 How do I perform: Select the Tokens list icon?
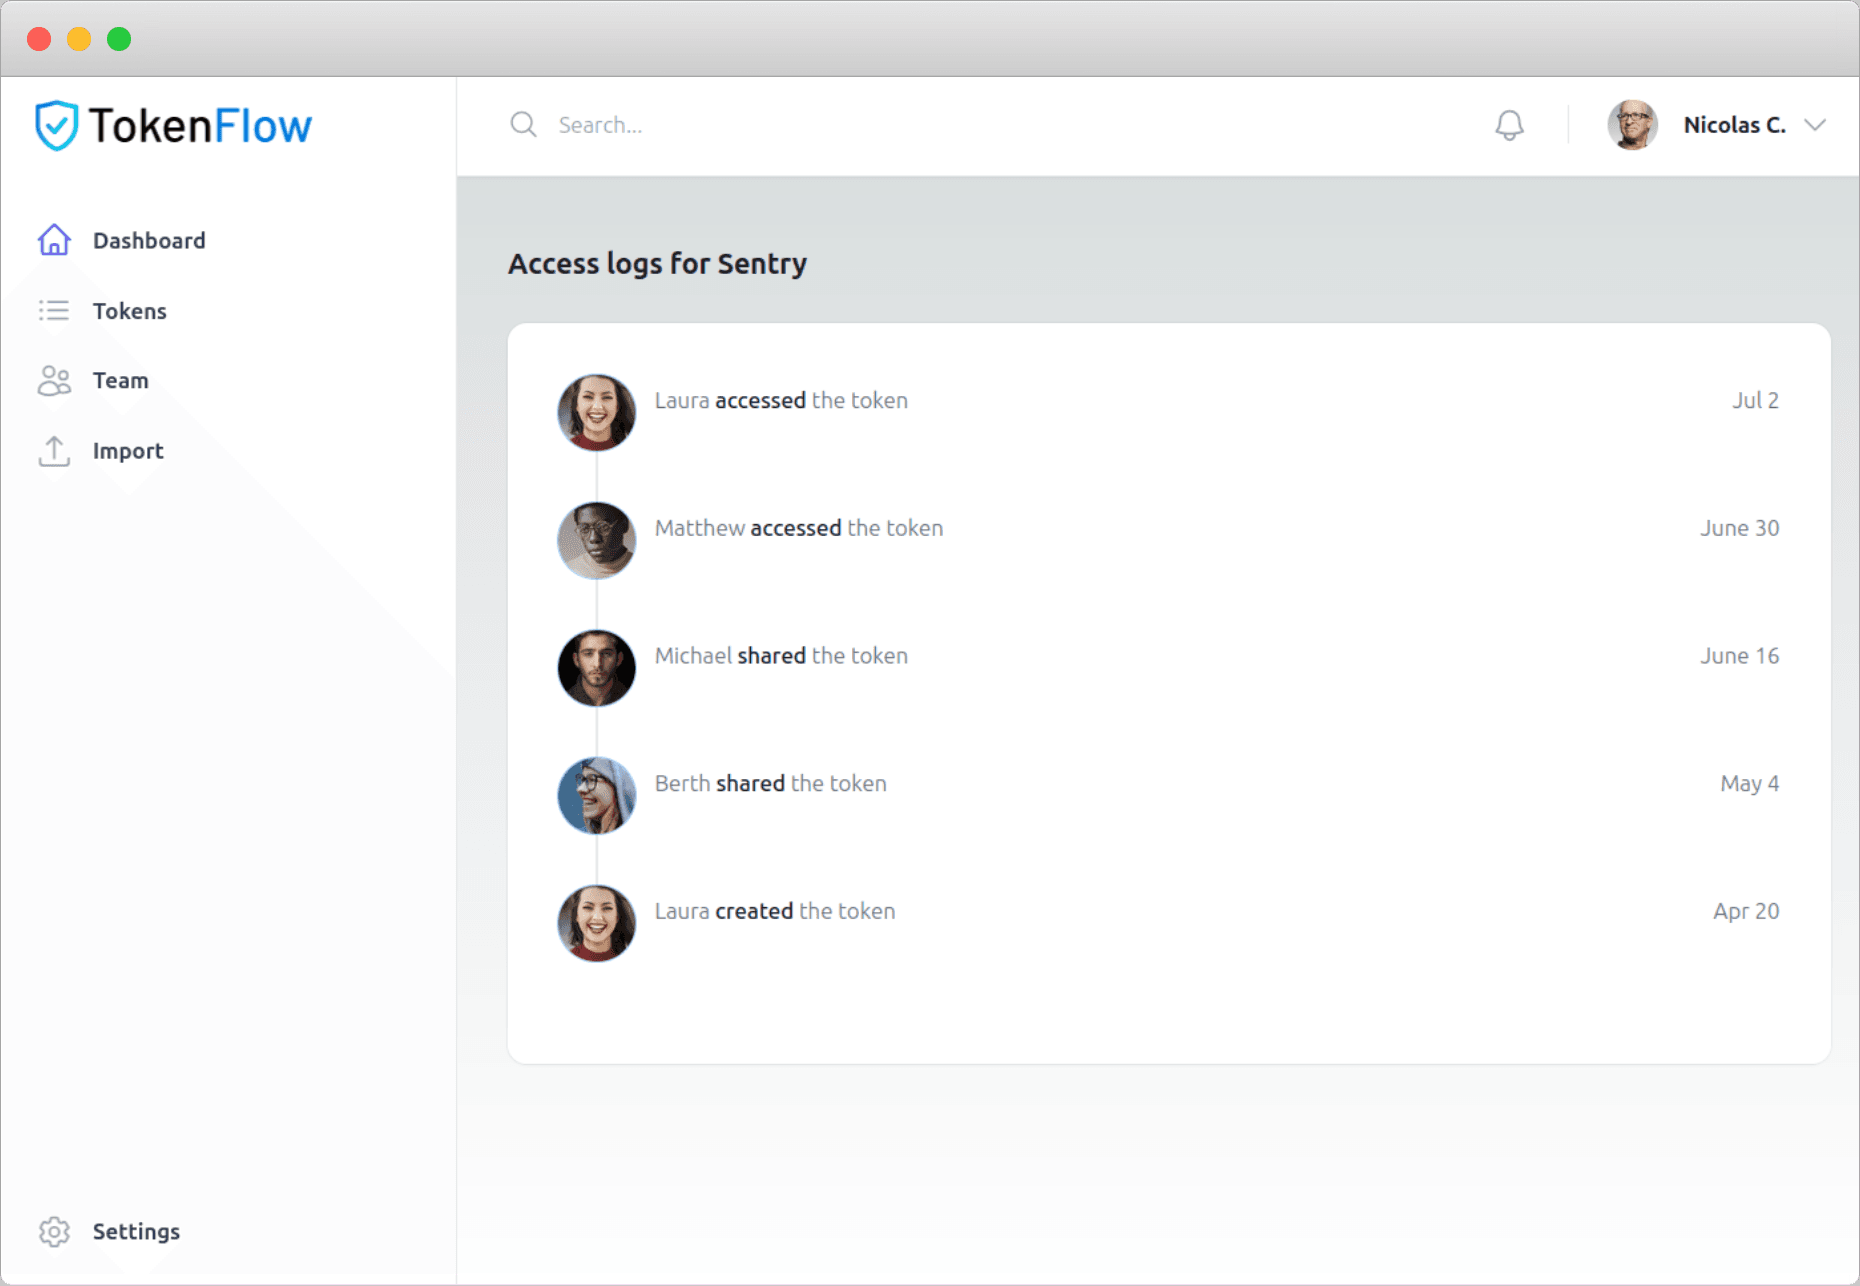click(54, 310)
